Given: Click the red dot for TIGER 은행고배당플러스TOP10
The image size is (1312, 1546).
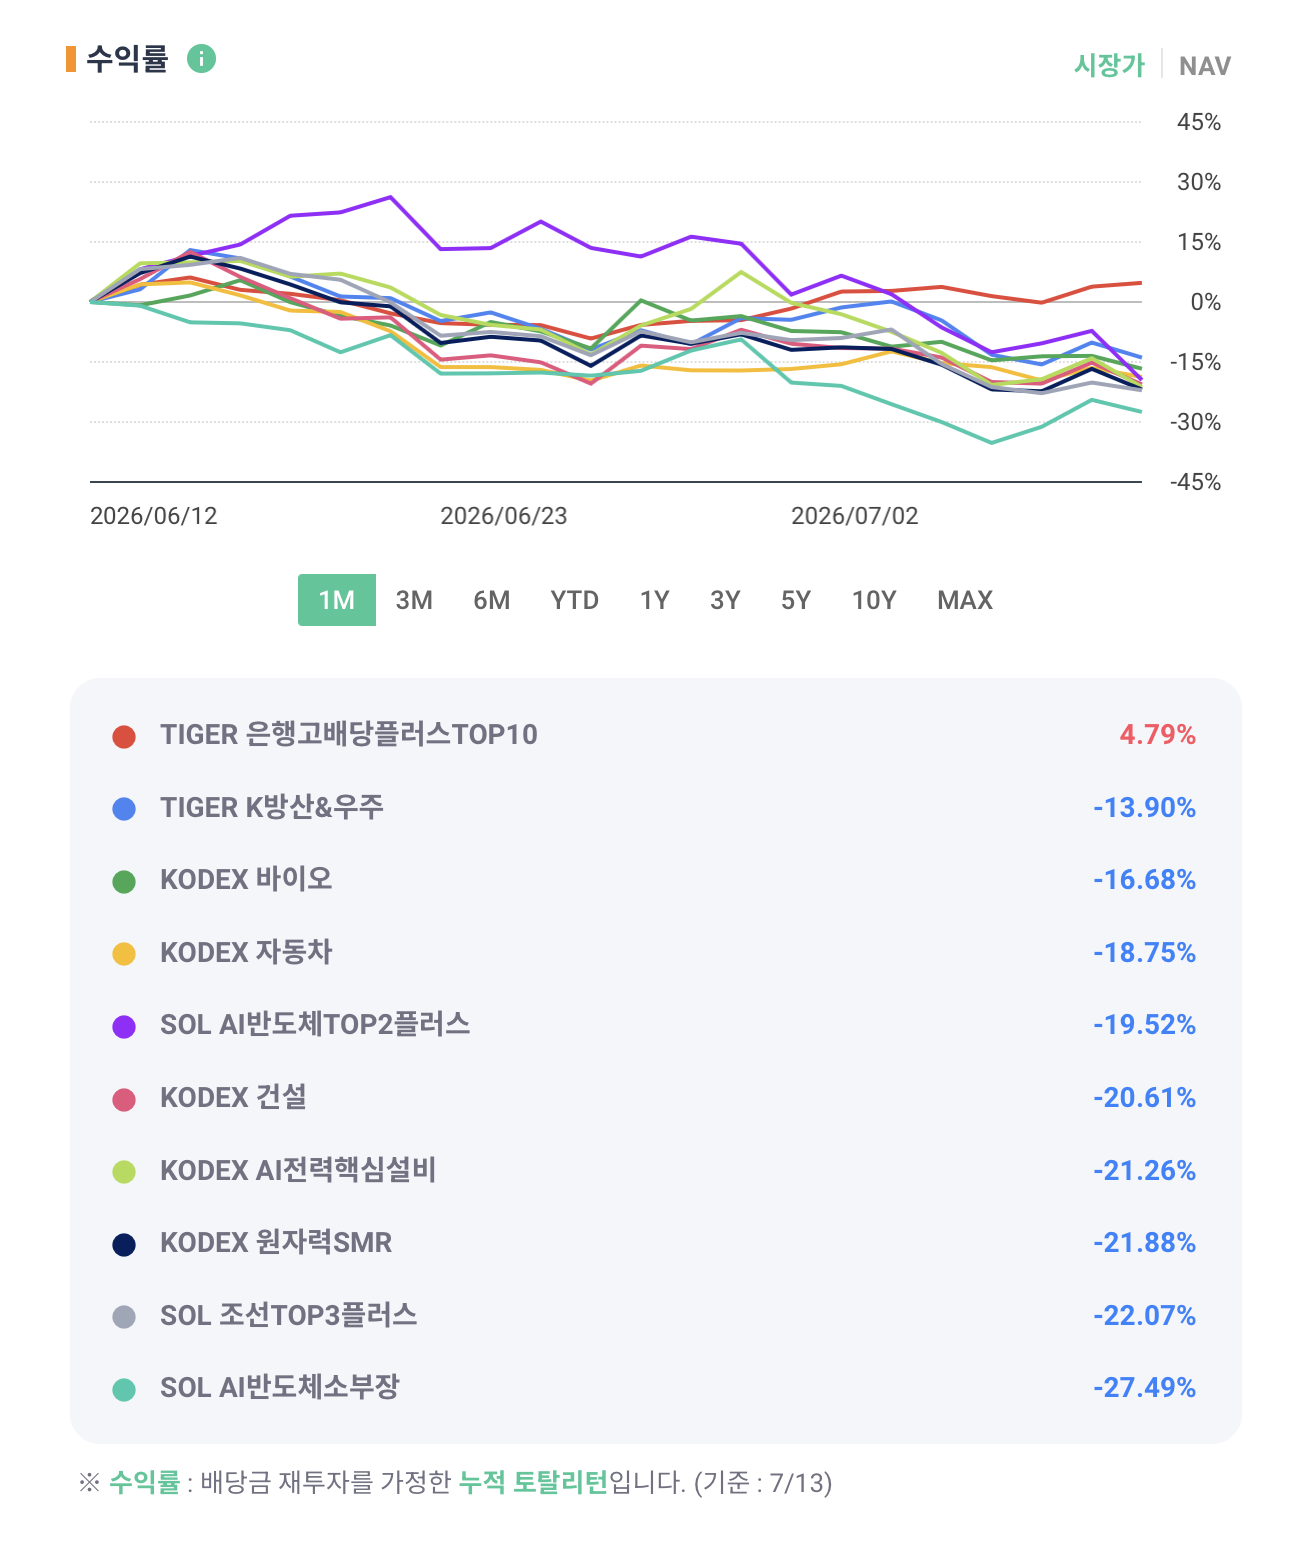Looking at the screenshot, I should pyautogui.click(x=124, y=737).
